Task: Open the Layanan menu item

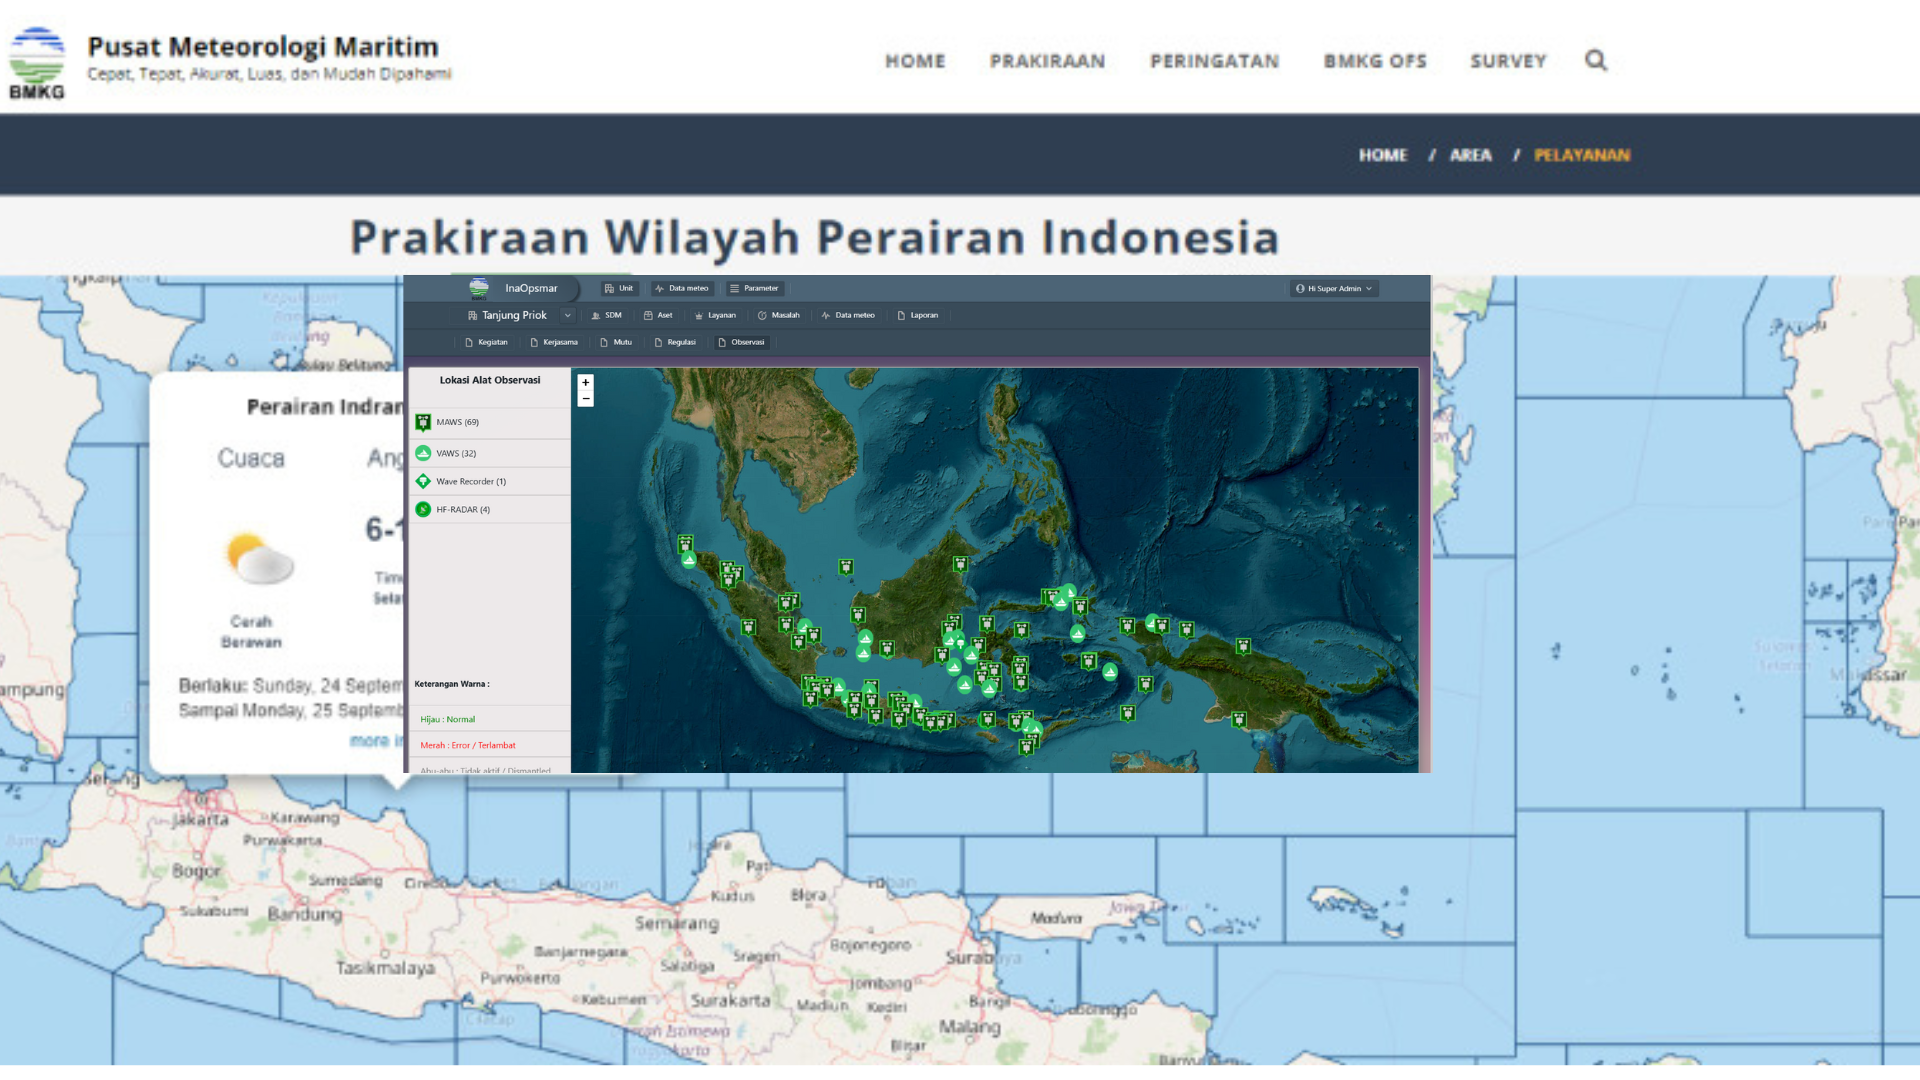Action: 716,315
